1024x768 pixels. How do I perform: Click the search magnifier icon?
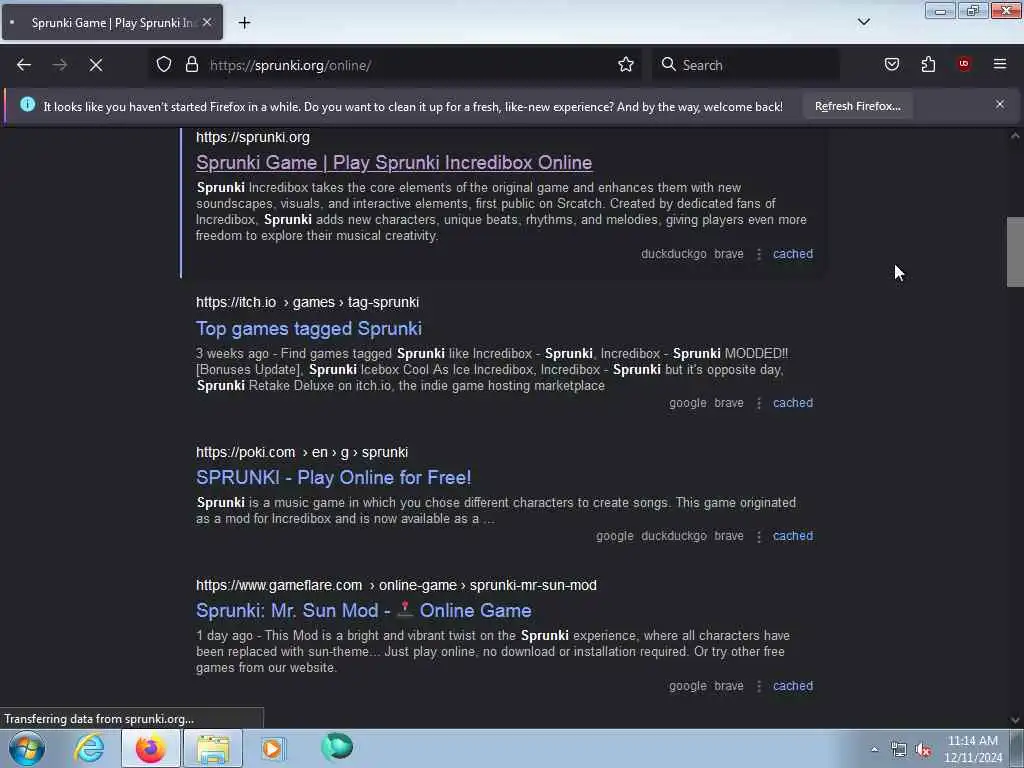click(x=668, y=65)
